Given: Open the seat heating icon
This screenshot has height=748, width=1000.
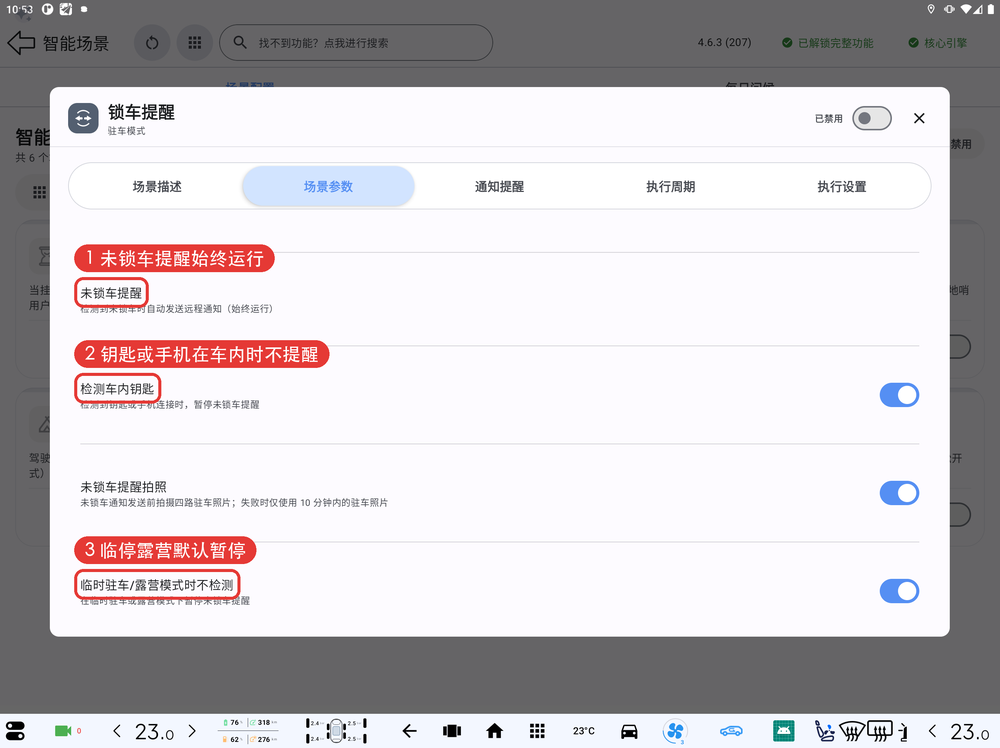Looking at the screenshot, I should [824, 731].
